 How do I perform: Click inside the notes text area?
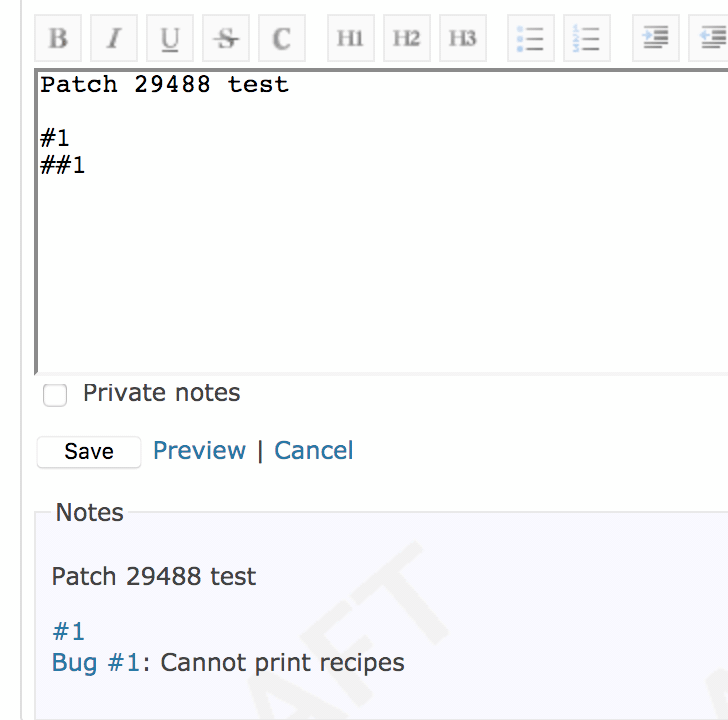click(382, 222)
